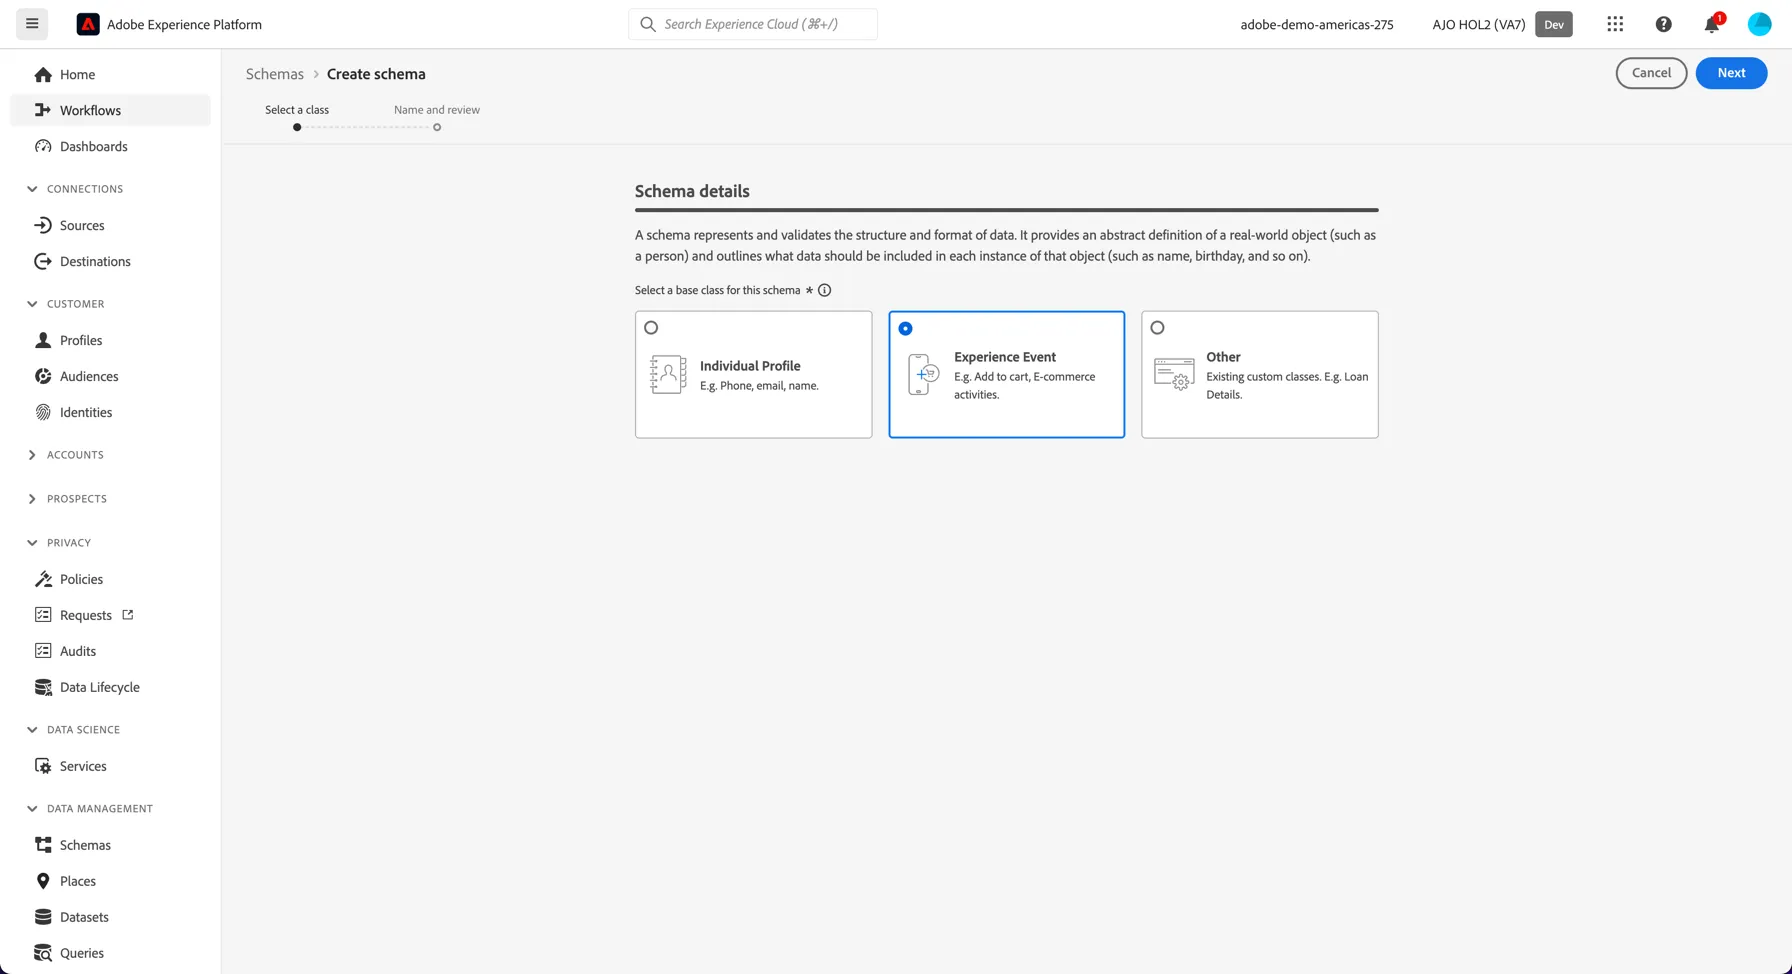Click the Next button
Screen dimensions: 1792x974
pyautogui.click(x=1731, y=73)
